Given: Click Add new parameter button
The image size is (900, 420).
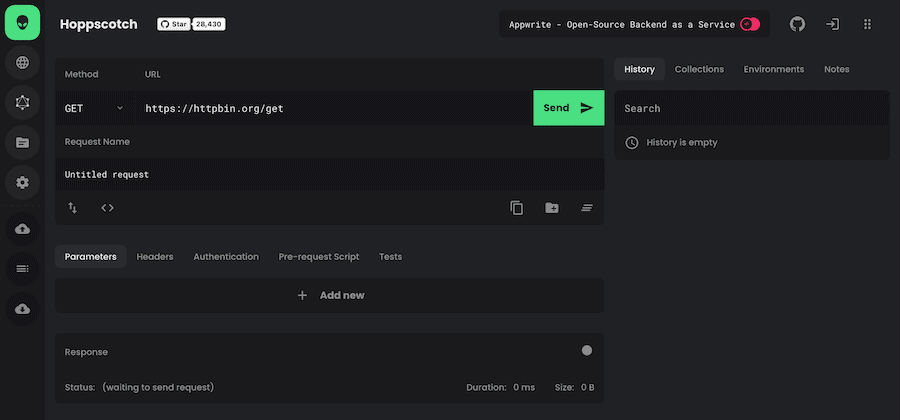Looking at the screenshot, I should [x=330, y=295].
